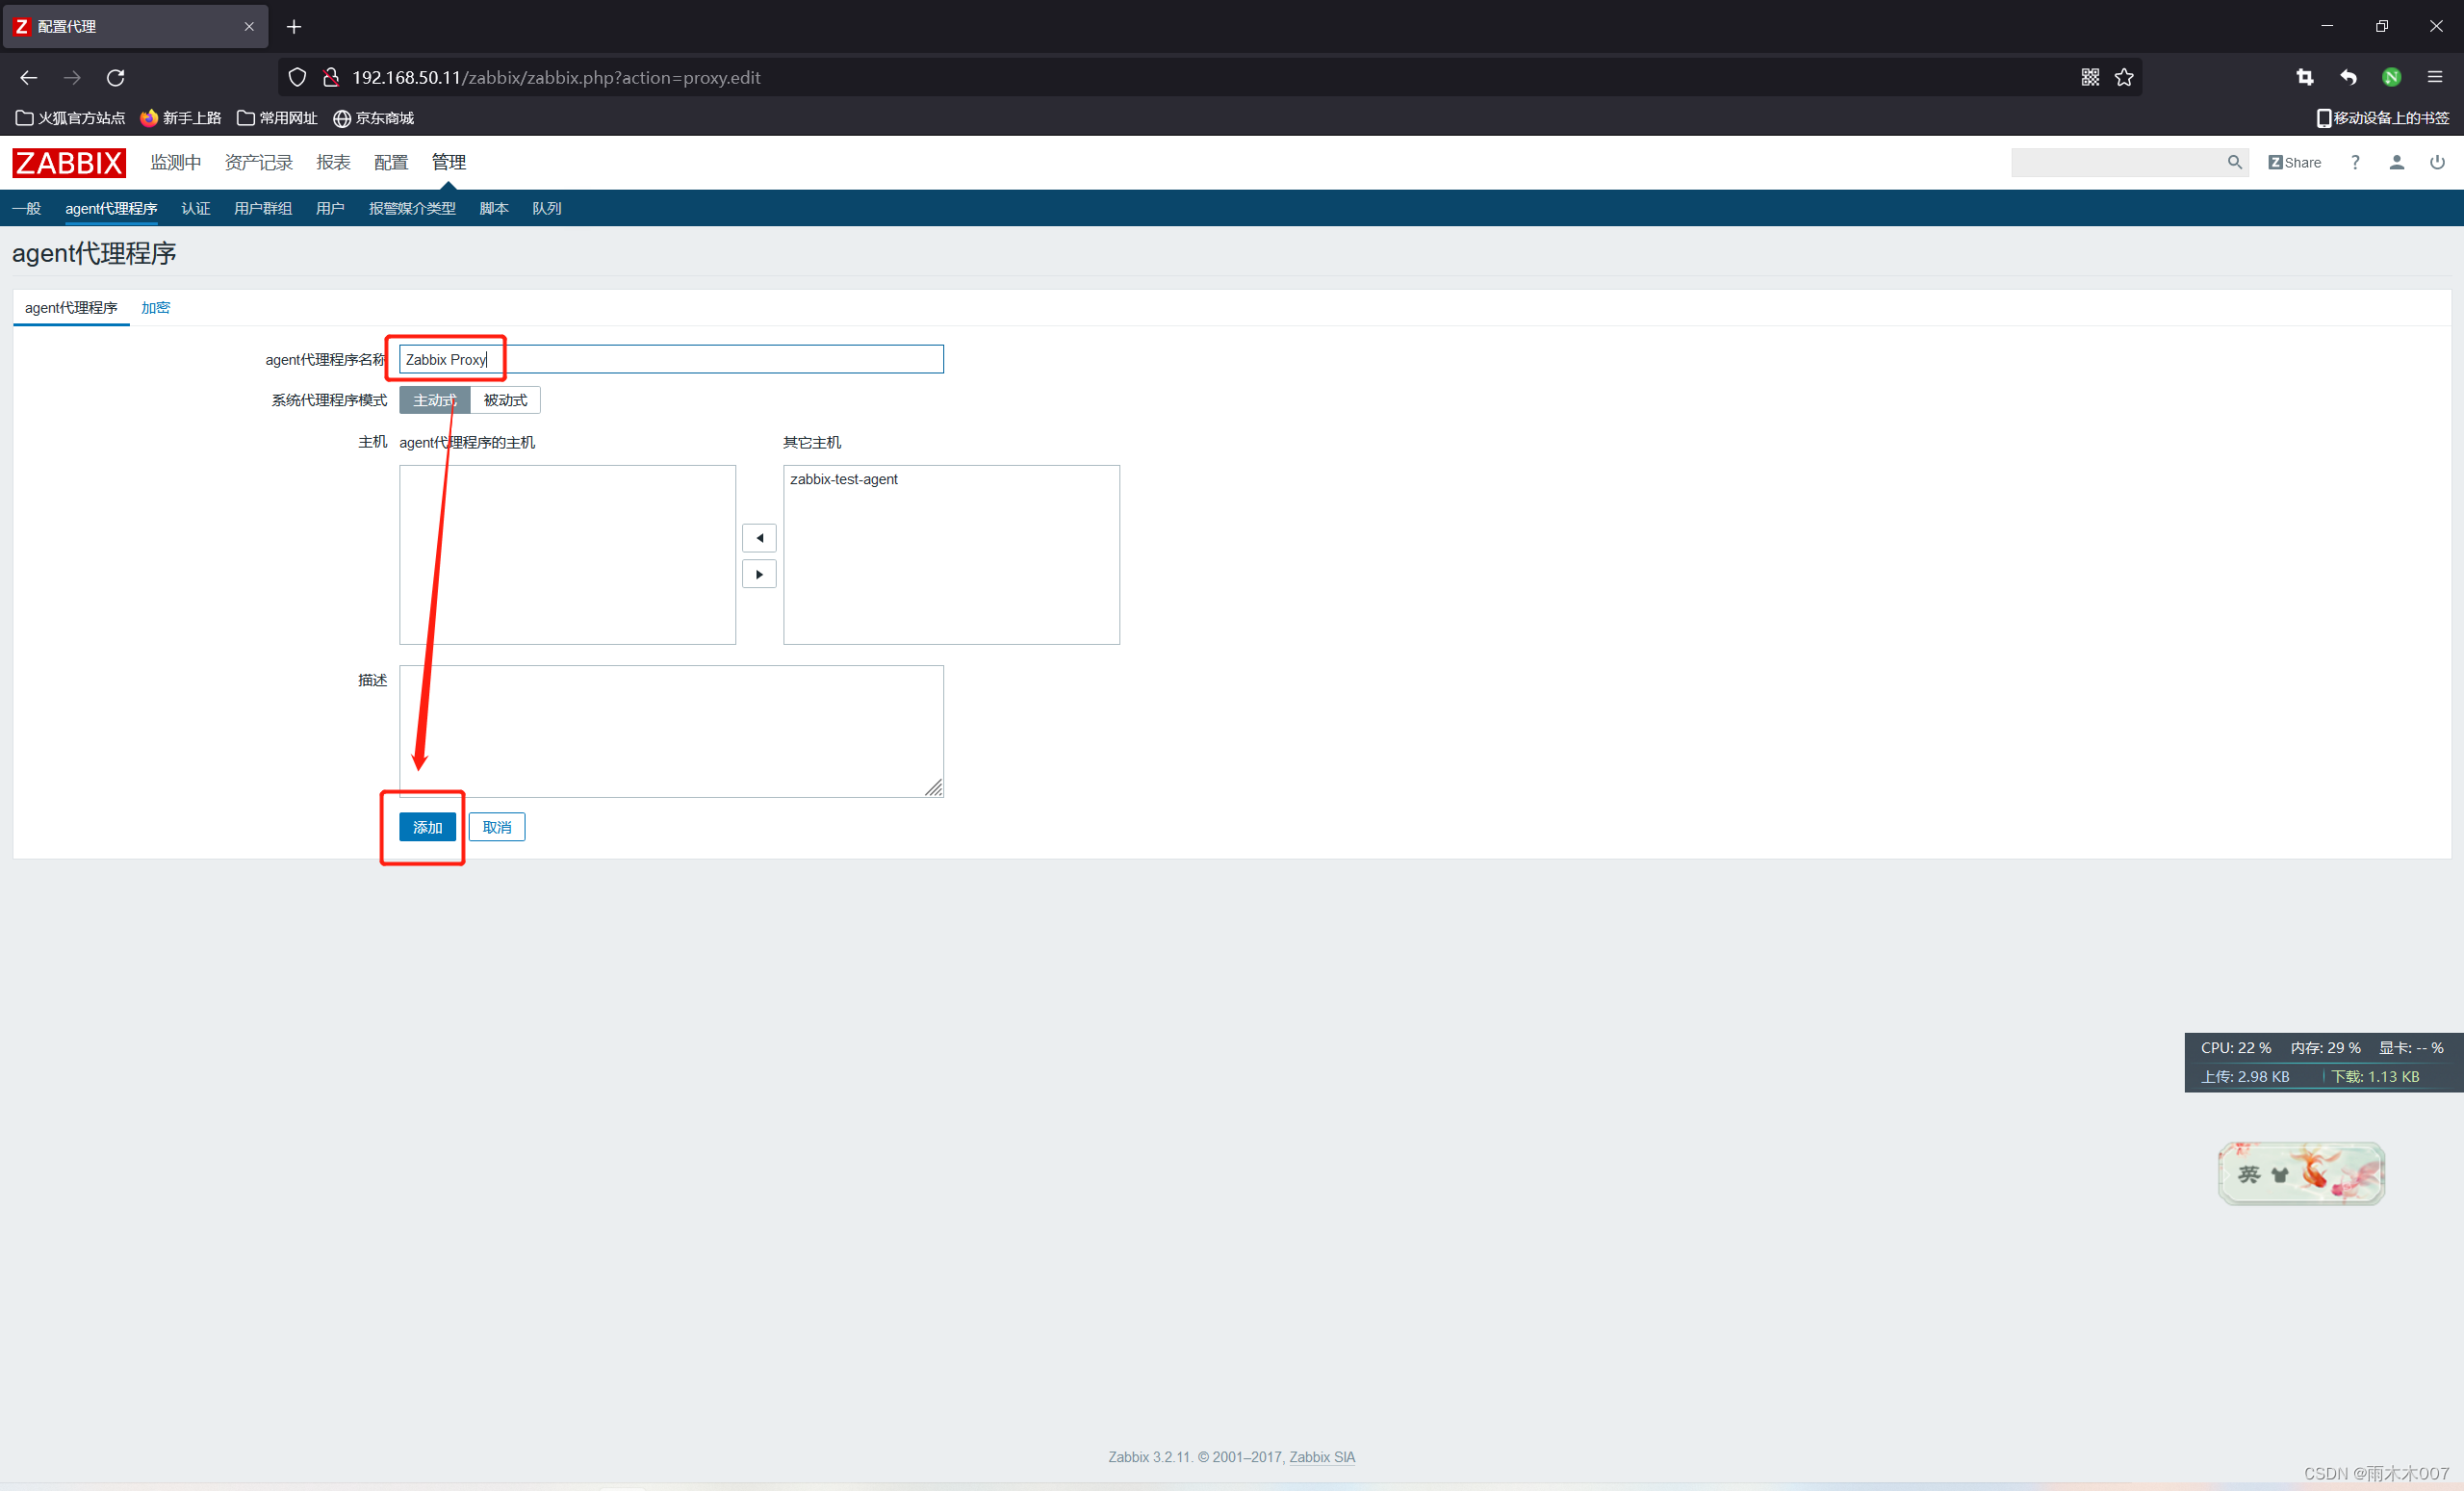Move host right with arrow button
Screen dimensions: 2464x1491
coord(759,574)
